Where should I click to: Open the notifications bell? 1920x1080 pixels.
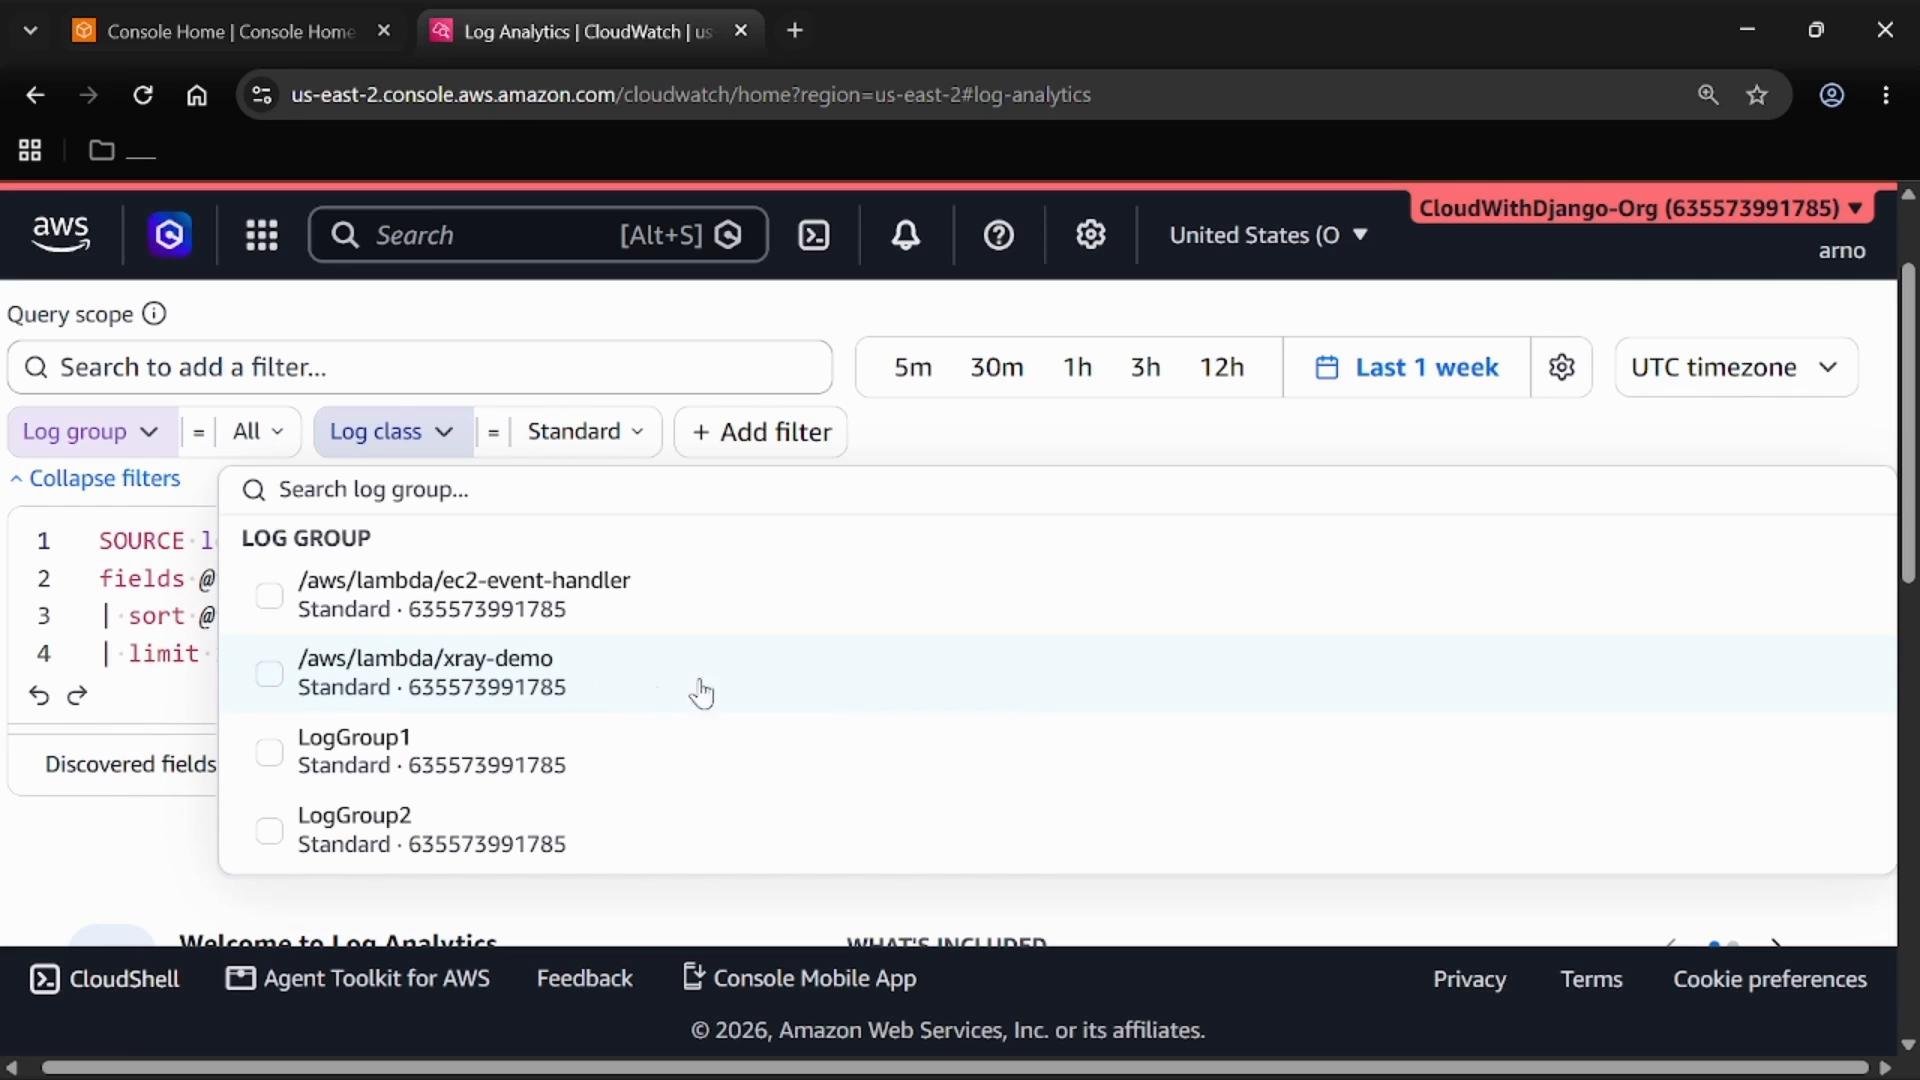[x=906, y=235]
